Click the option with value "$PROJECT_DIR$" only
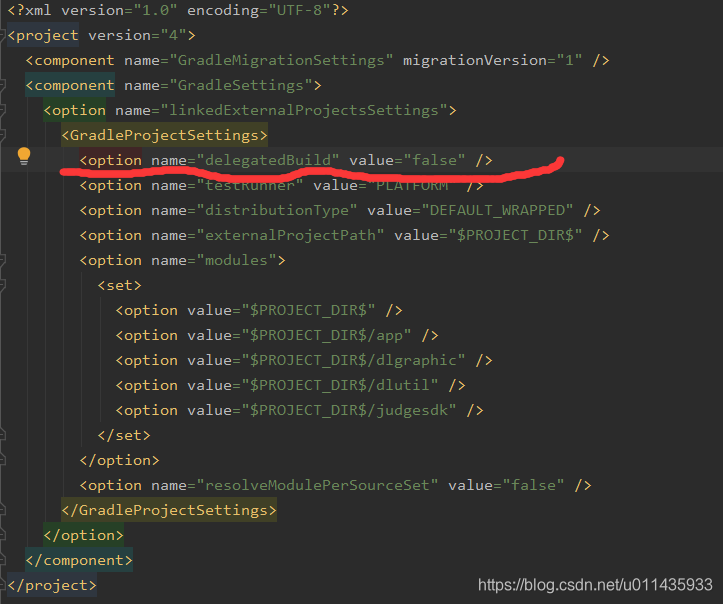This screenshot has width=723, height=604. [259, 310]
